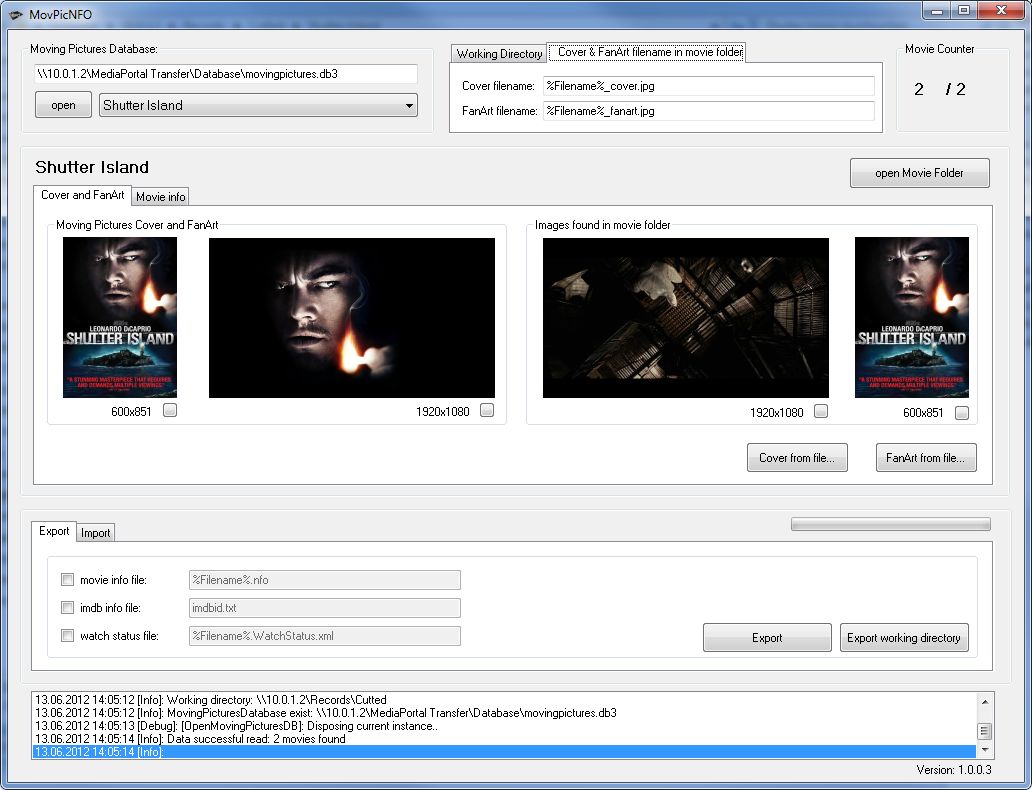Select log entry 'Data successful read: 2 movies found'

coord(504,739)
